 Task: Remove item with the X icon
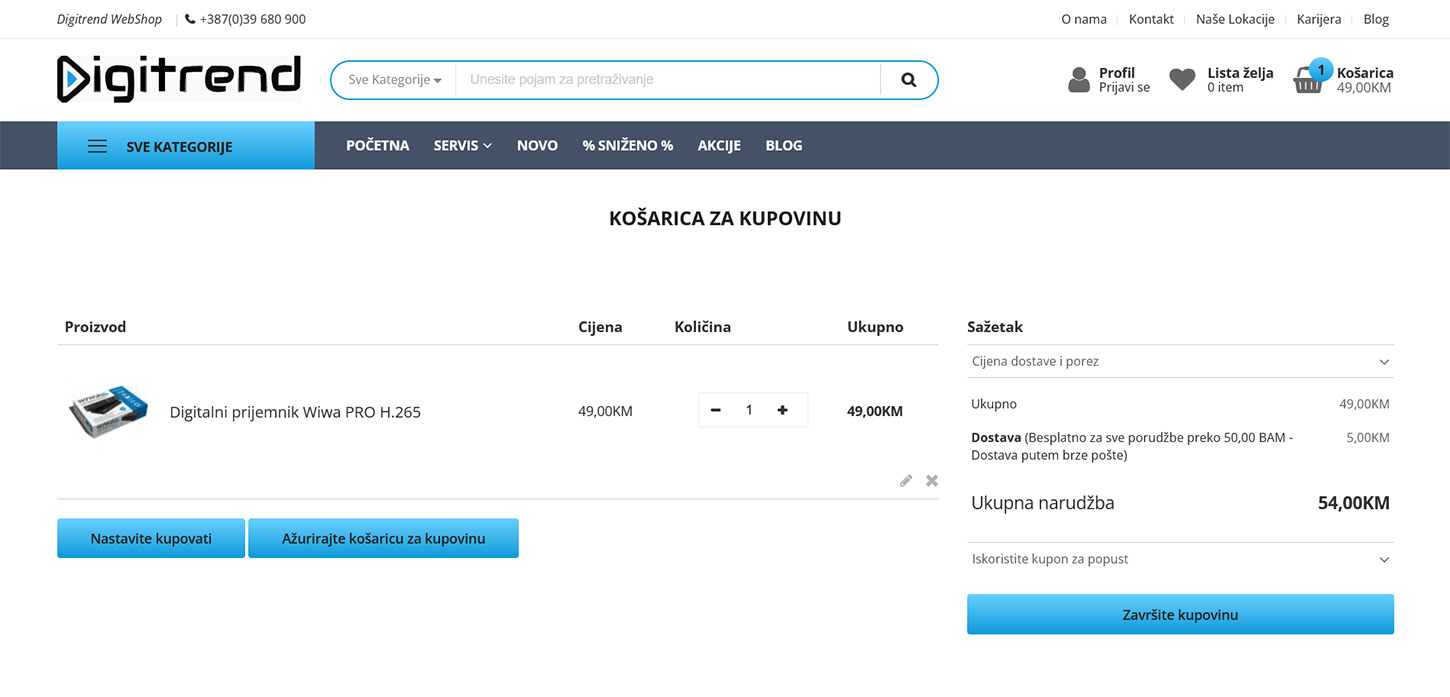(x=932, y=481)
